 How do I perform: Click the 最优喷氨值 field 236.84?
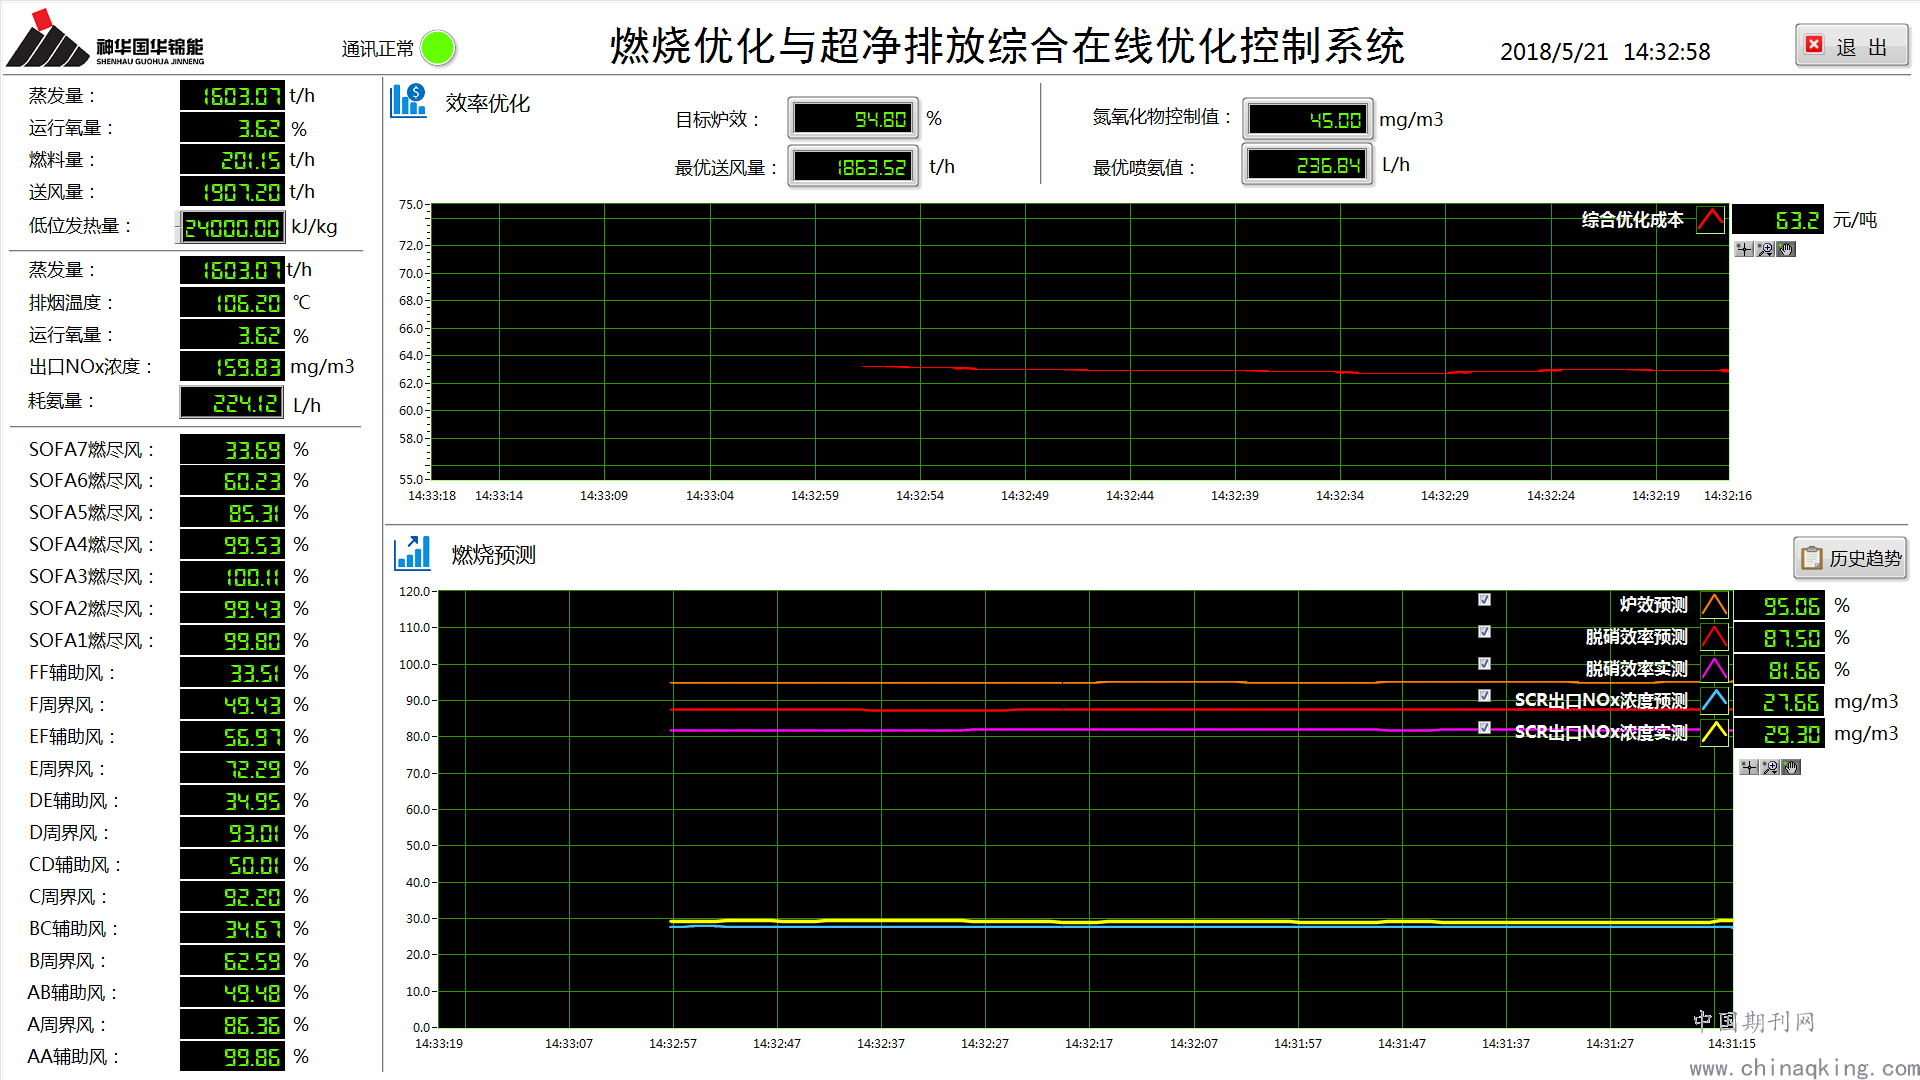[1307, 165]
